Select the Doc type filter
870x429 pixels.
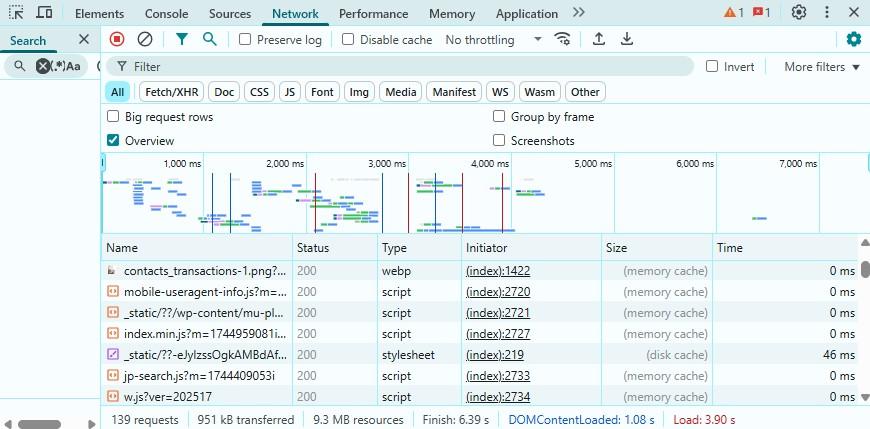[224, 92]
